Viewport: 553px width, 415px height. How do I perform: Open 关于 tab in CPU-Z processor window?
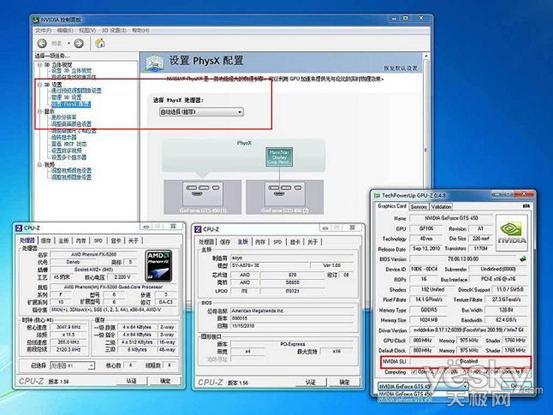click(x=133, y=240)
